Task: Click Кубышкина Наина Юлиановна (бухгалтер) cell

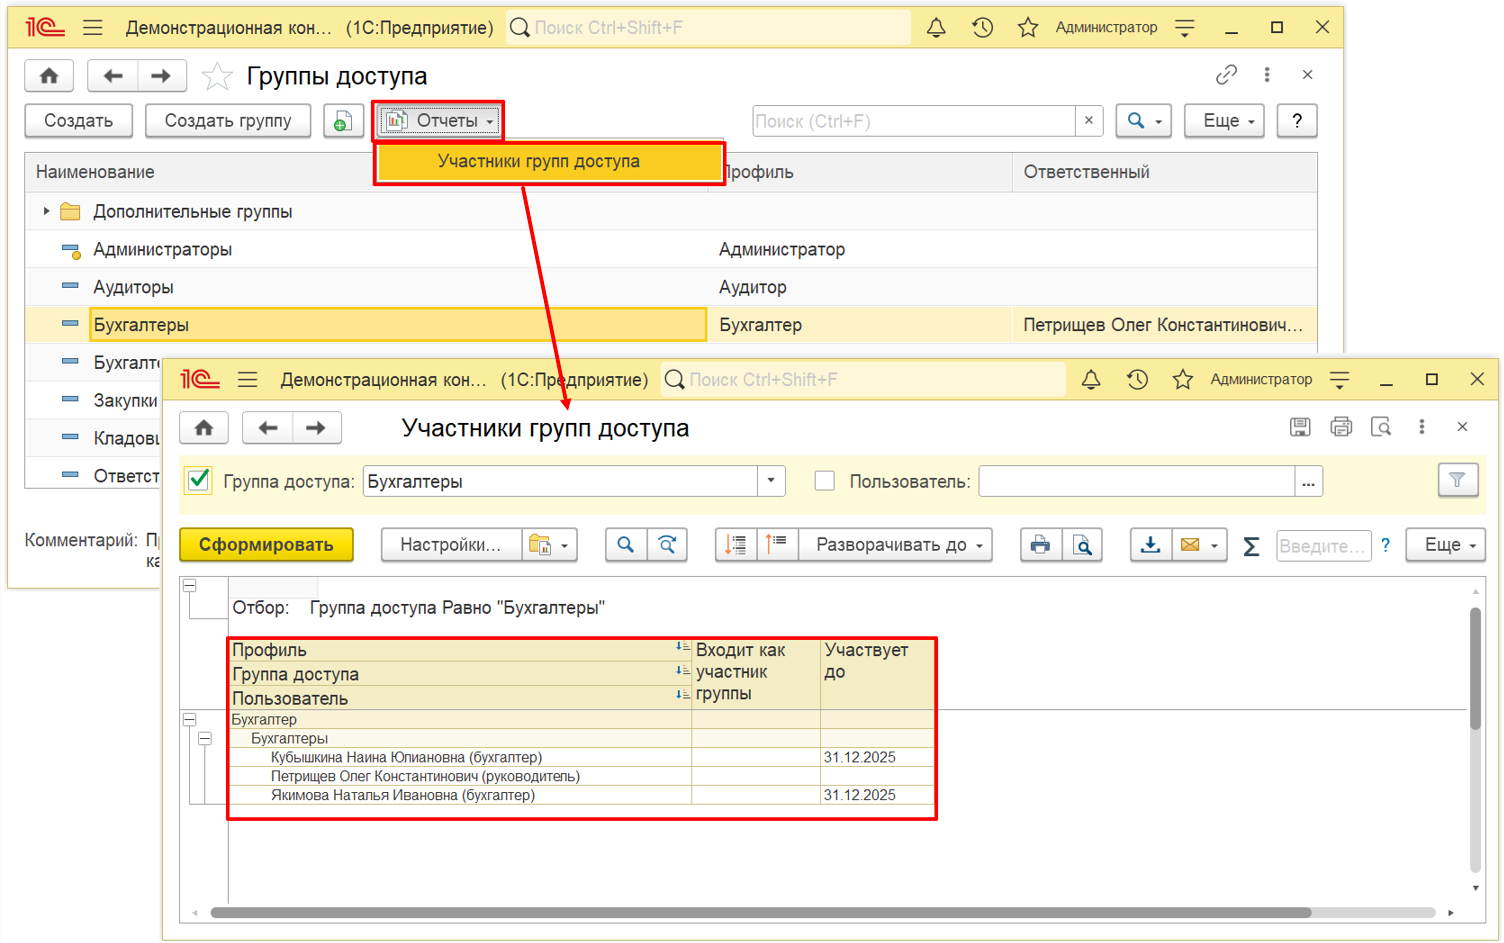Action: [x=460, y=758]
